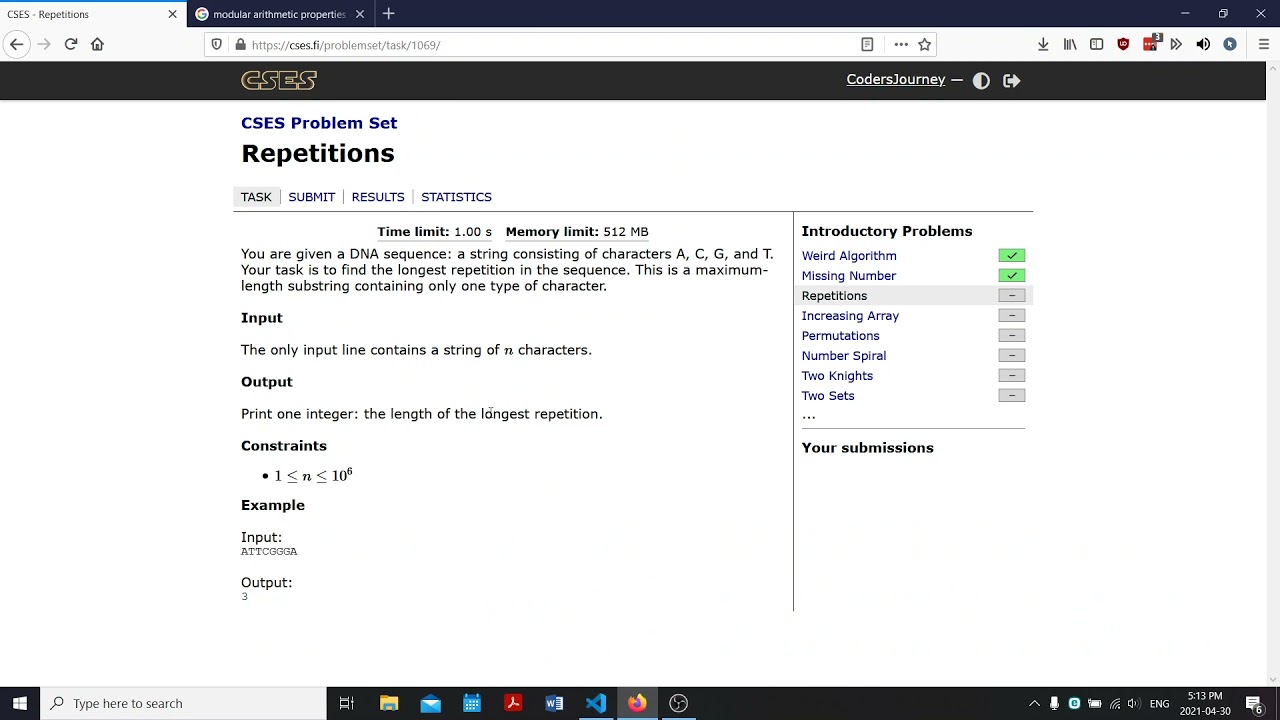
Task: Open Adobe Acrobat from taskbar
Action: [513, 703]
